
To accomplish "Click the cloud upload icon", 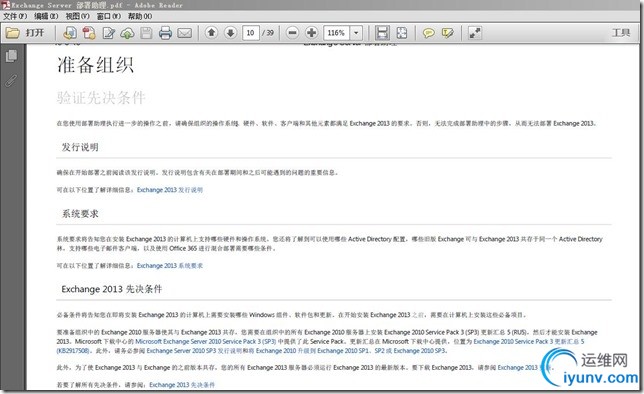I will click(127, 33).
